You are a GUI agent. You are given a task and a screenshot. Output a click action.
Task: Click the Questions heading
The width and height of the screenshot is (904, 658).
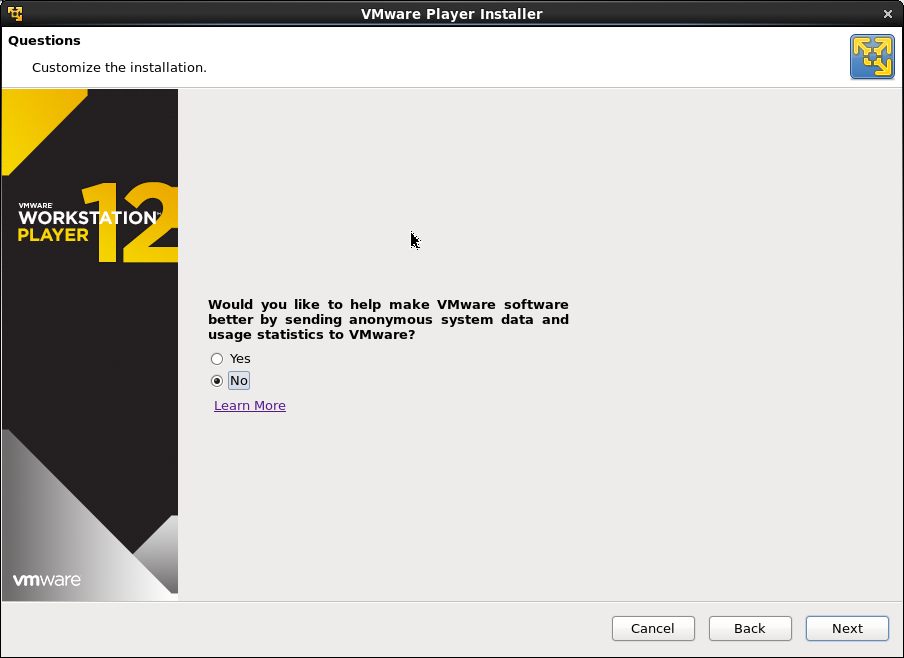(44, 41)
